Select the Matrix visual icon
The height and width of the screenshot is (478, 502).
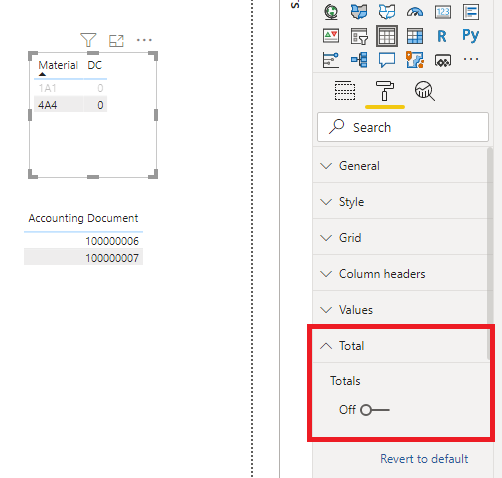tap(415, 36)
